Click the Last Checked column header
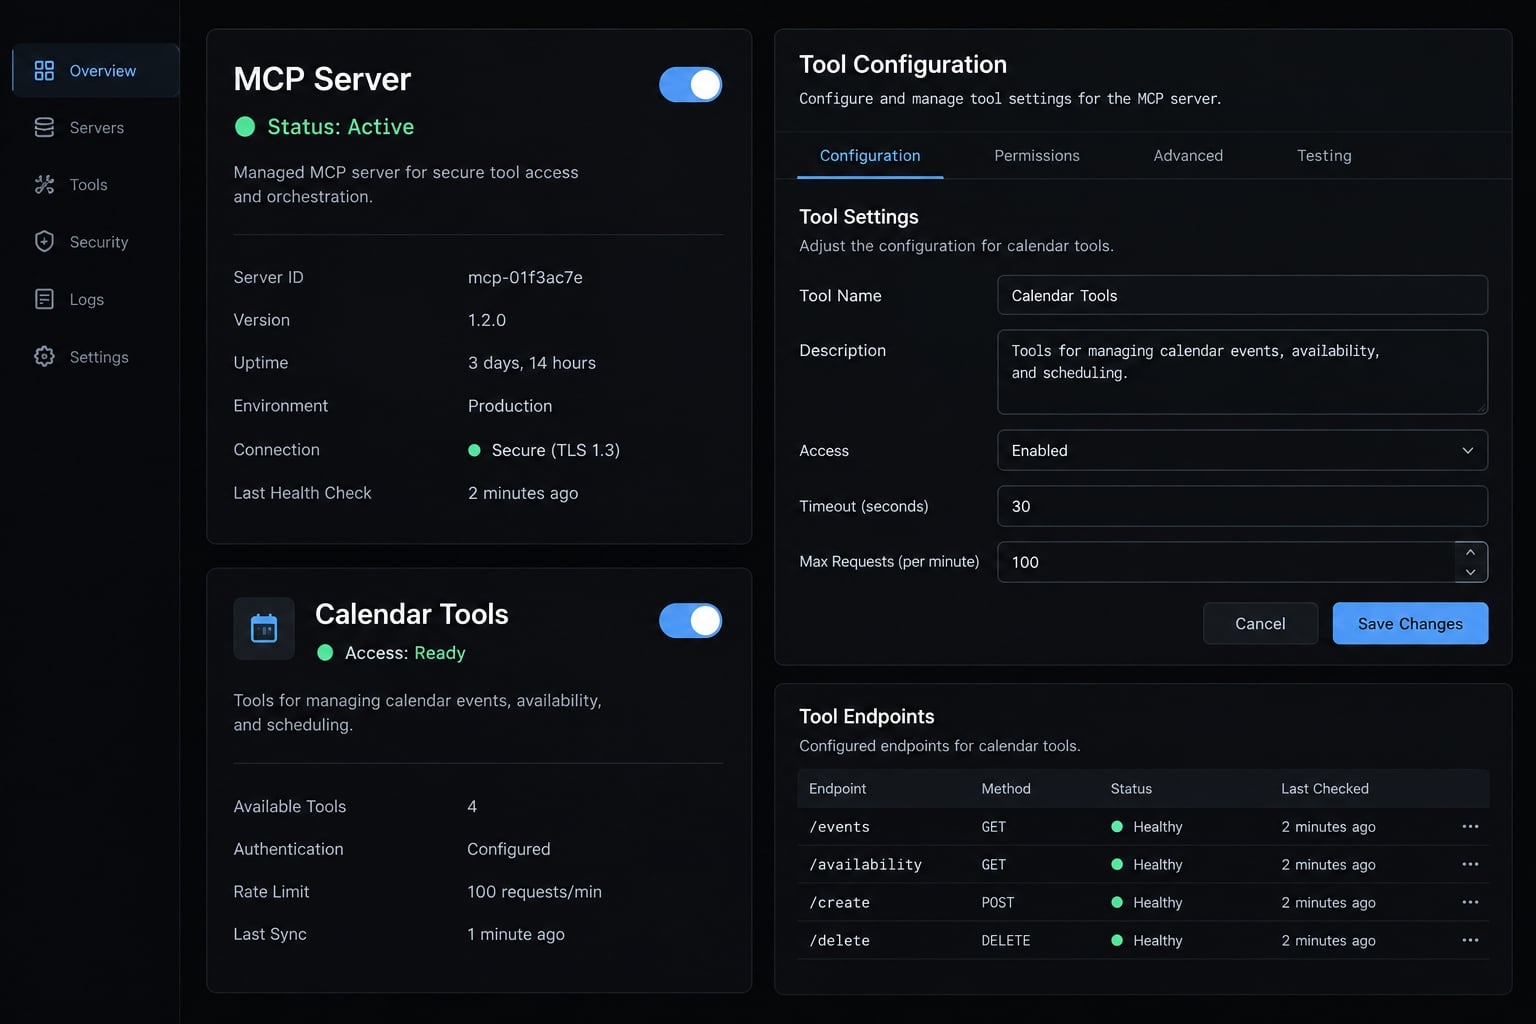1536x1024 pixels. pos(1325,789)
